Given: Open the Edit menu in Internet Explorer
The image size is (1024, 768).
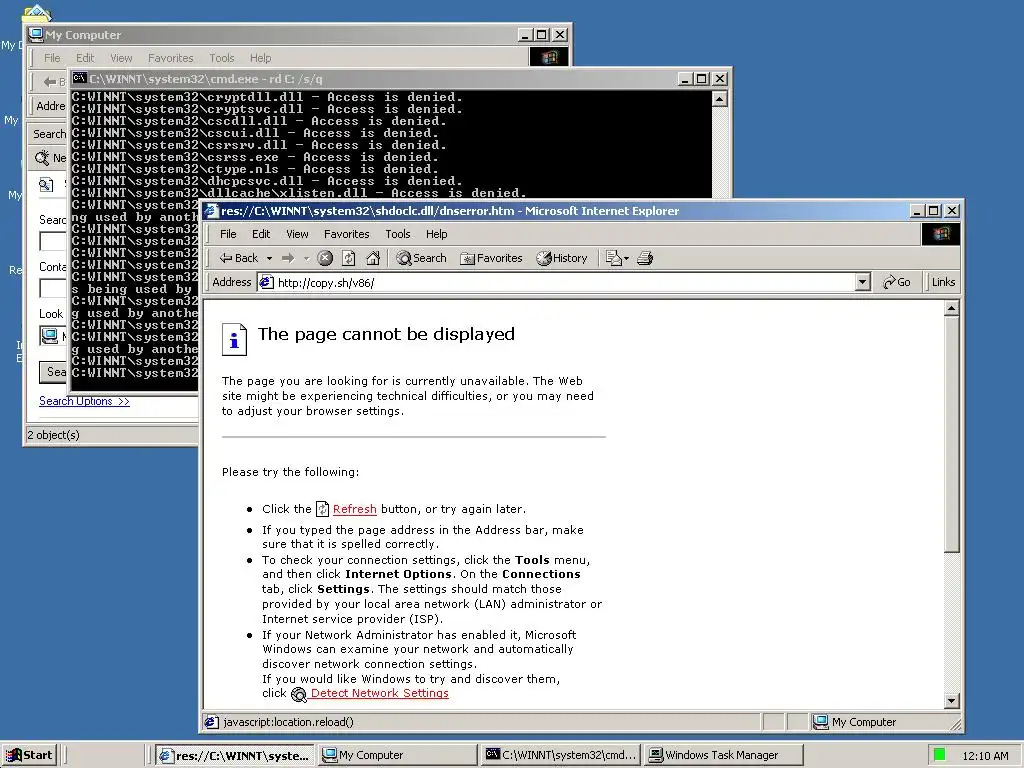Looking at the screenshot, I should click(261, 234).
